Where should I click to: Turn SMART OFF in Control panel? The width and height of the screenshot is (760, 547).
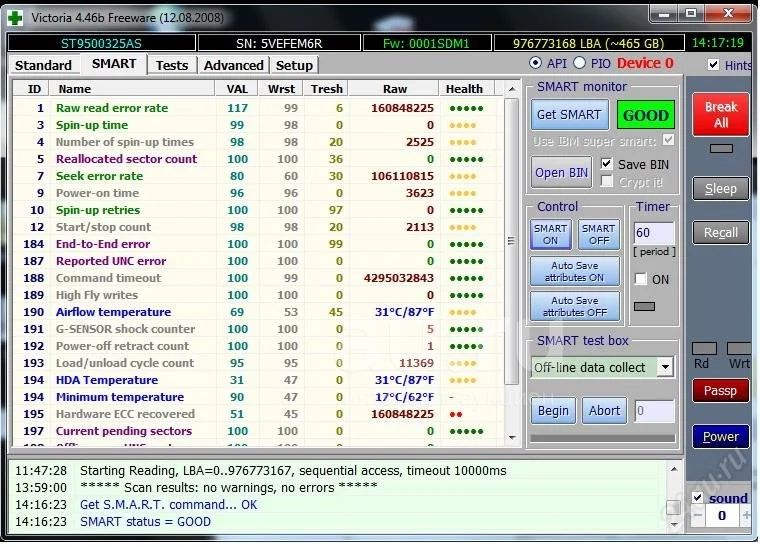(x=598, y=235)
